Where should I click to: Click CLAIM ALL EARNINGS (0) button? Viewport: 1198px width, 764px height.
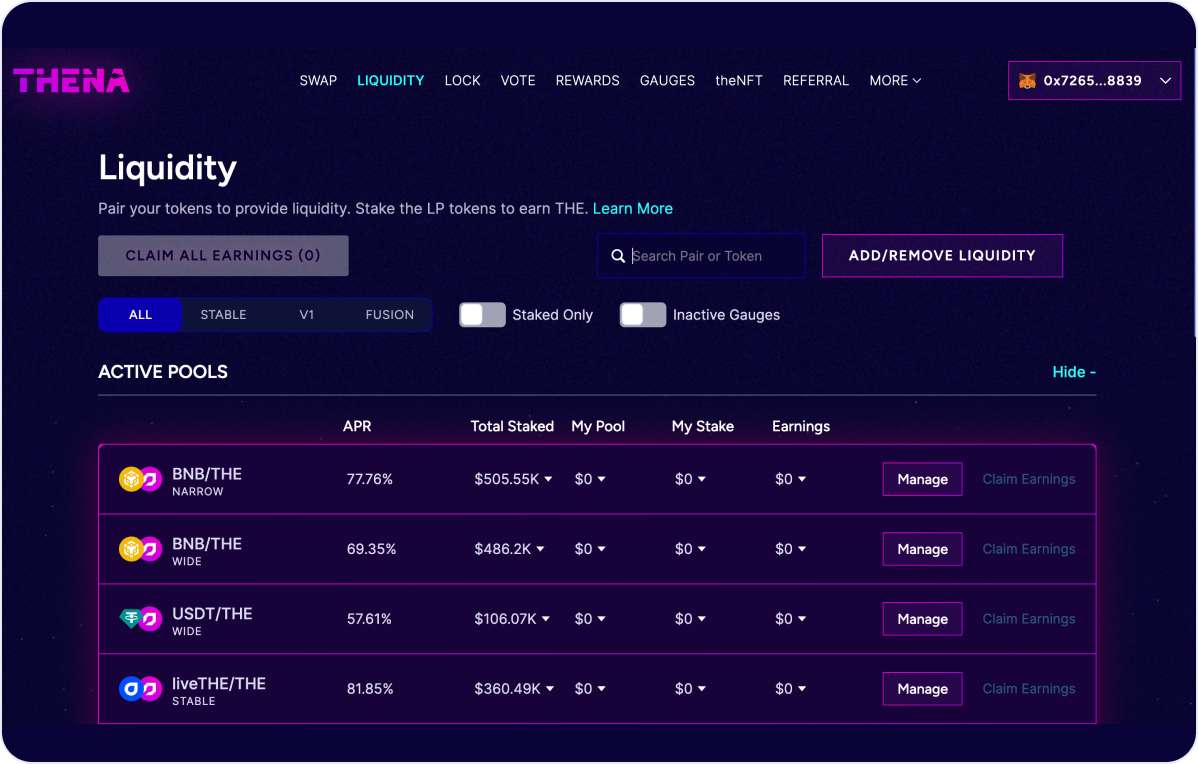point(223,255)
